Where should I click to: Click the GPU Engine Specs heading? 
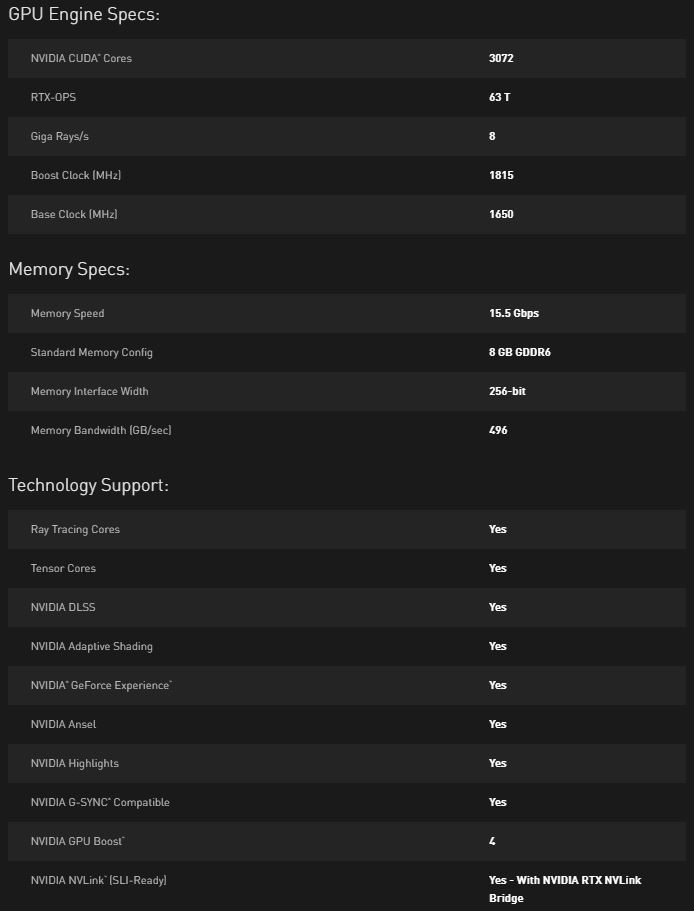tap(84, 15)
